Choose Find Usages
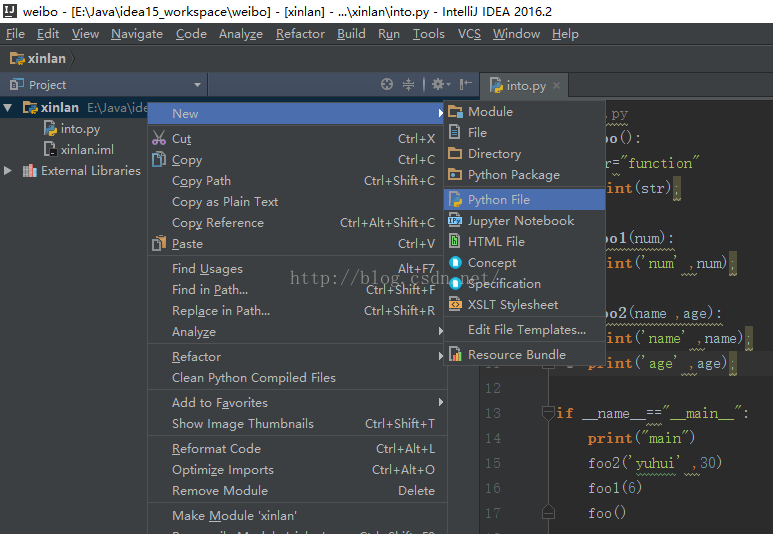 point(297,268)
